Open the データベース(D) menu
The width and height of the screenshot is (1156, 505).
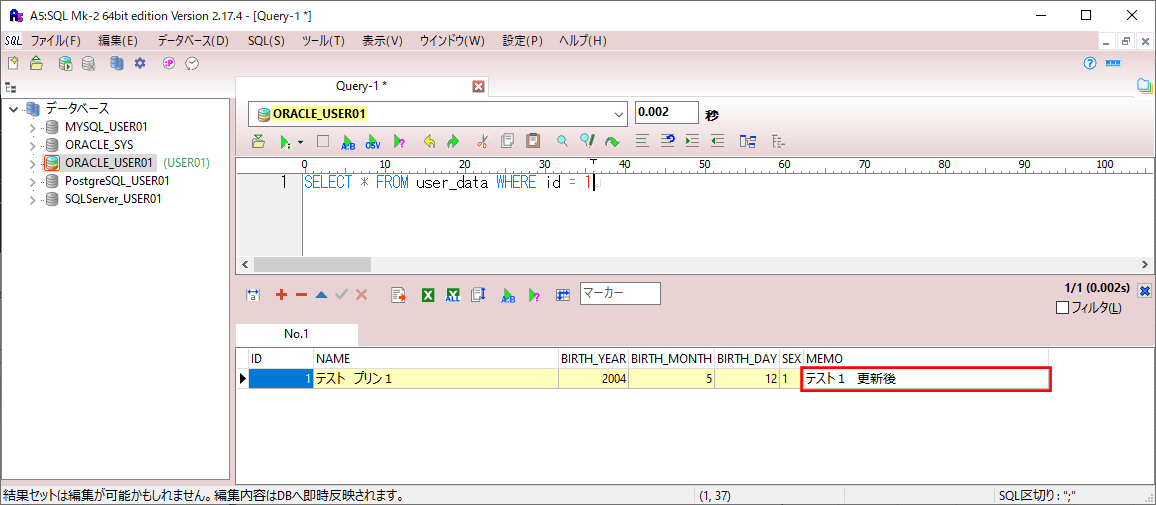point(192,41)
